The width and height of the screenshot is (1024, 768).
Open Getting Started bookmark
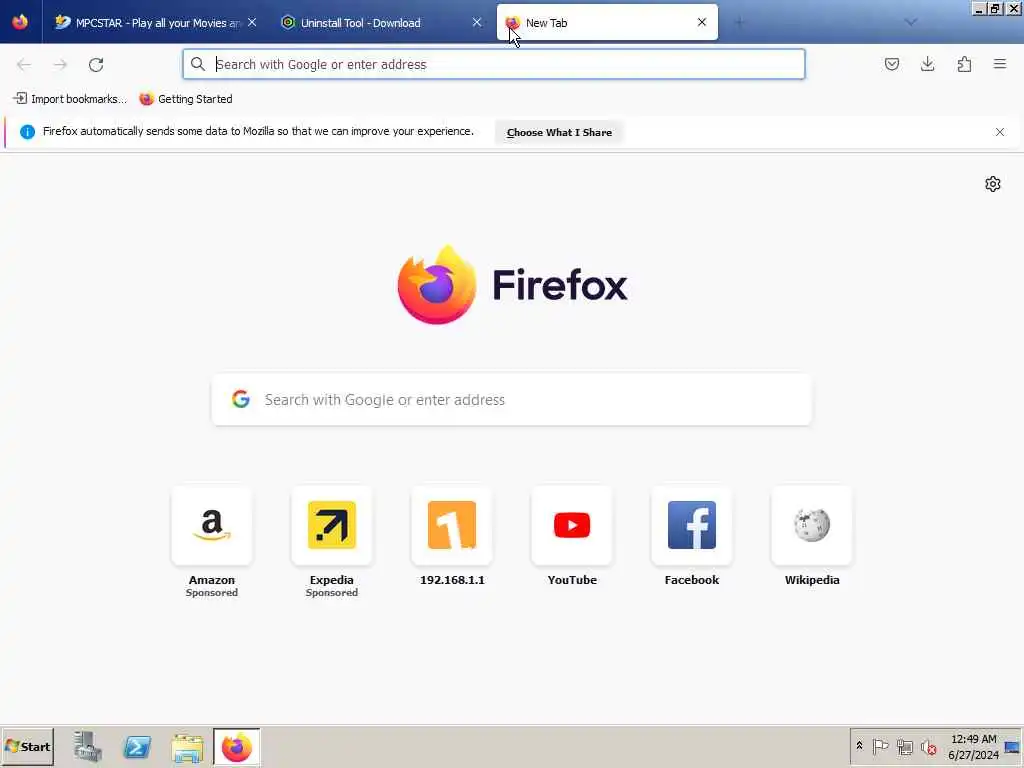click(x=186, y=99)
